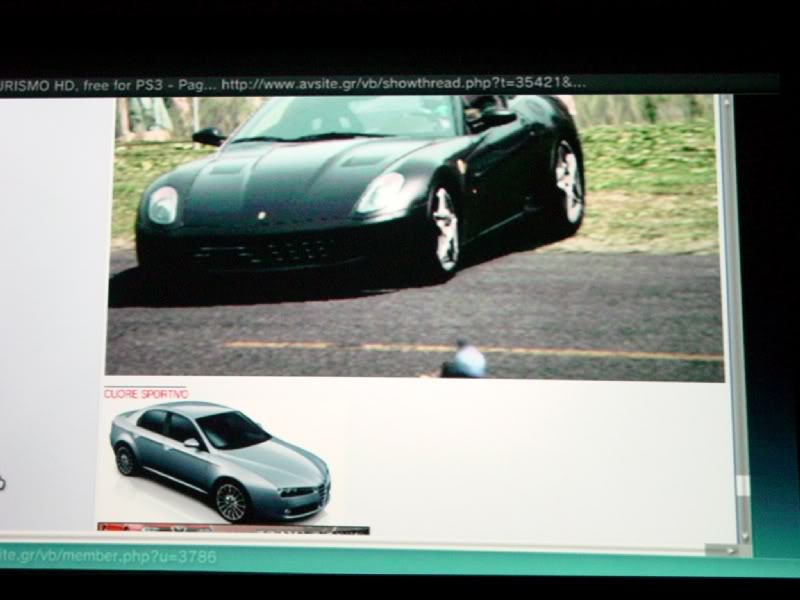Screen dimensions: 800x600
Task: Click the avsite.gr showthread URL text
Action: [x=404, y=83]
